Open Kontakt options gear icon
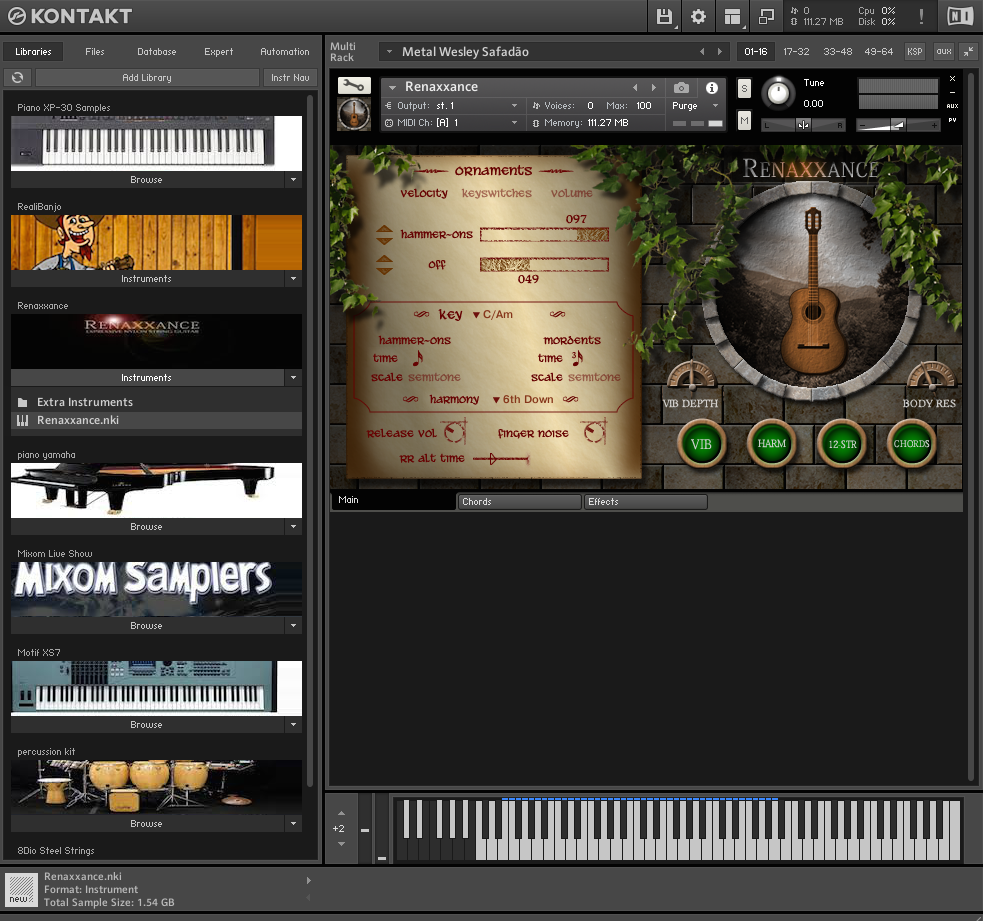The width and height of the screenshot is (983, 921). (698, 16)
